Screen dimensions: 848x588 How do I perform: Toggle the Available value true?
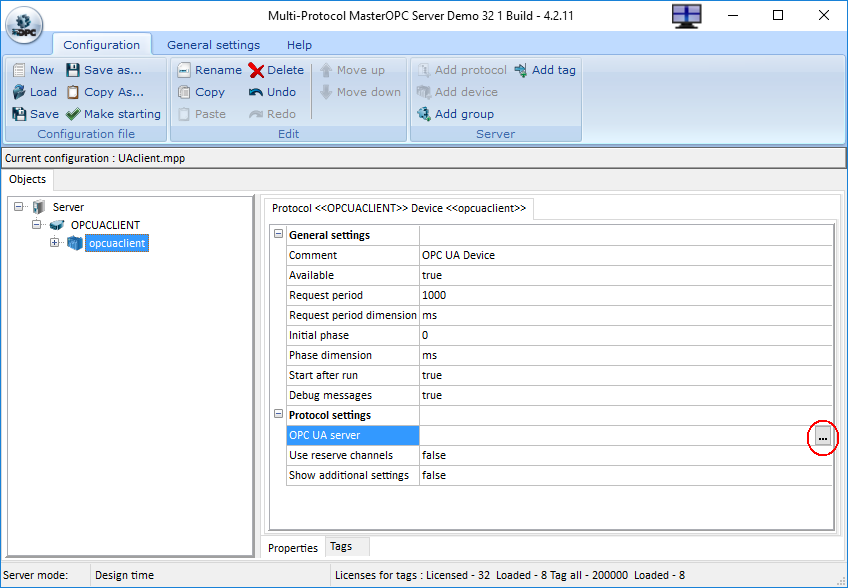626,275
